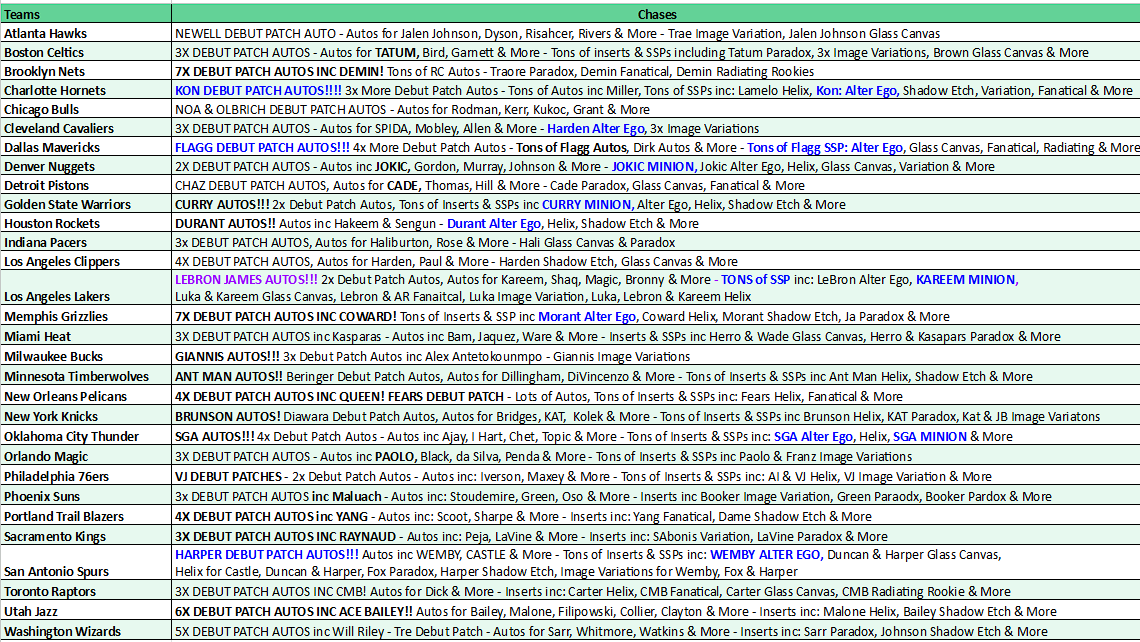This screenshot has height=642, width=1140.
Task: Select the Harden Alter Ego Cavaliers chases cell
Action: (x=656, y=127)
